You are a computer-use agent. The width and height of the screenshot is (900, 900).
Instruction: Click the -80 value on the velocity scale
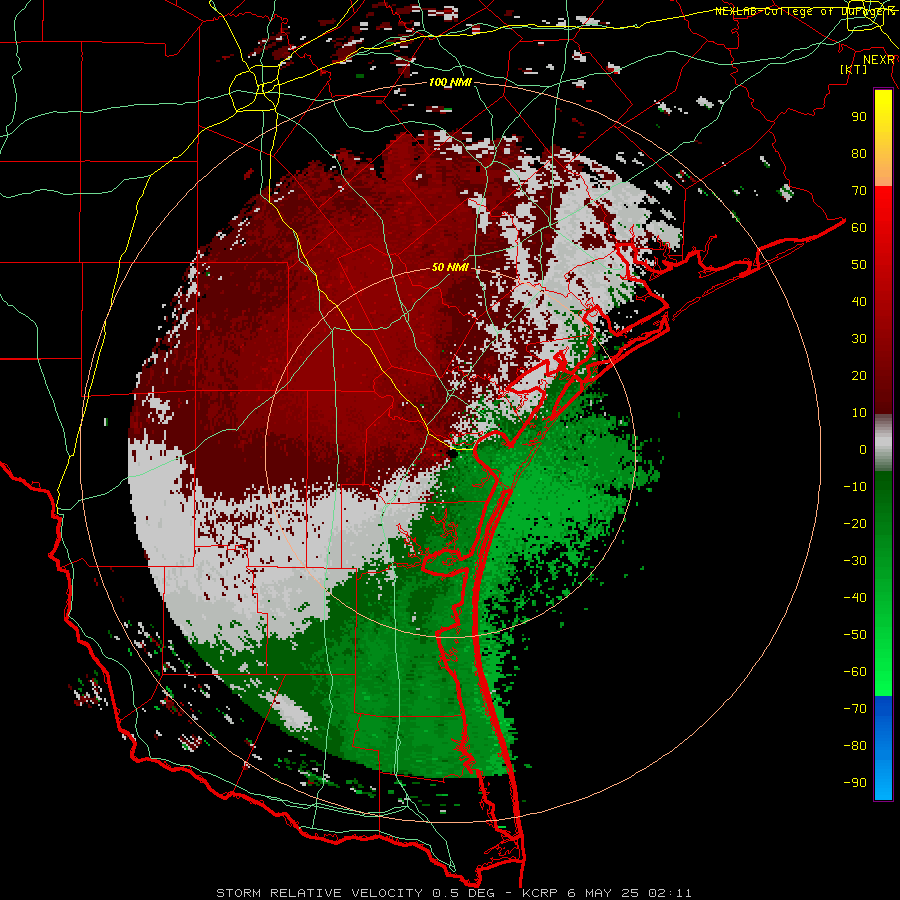click(x=855, y=746)
